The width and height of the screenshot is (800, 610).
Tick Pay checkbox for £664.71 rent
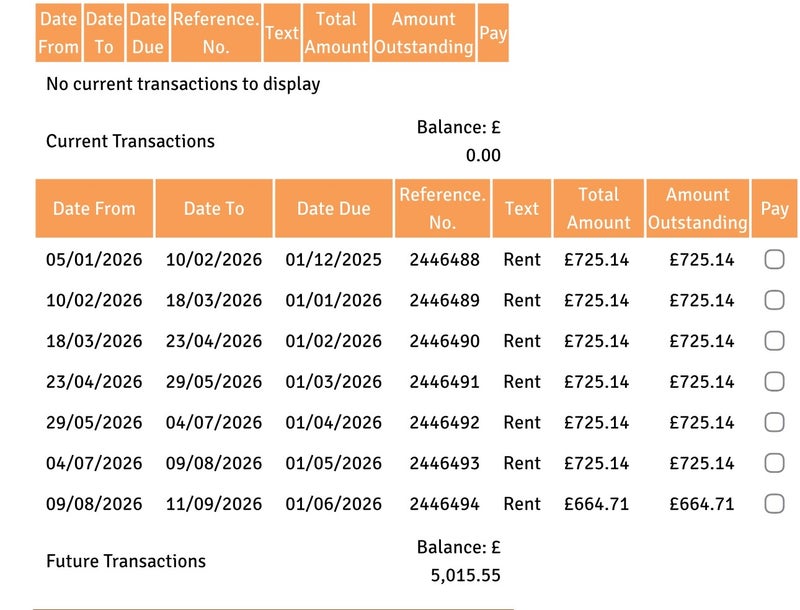pyautogui.click(x=774, y=504)
